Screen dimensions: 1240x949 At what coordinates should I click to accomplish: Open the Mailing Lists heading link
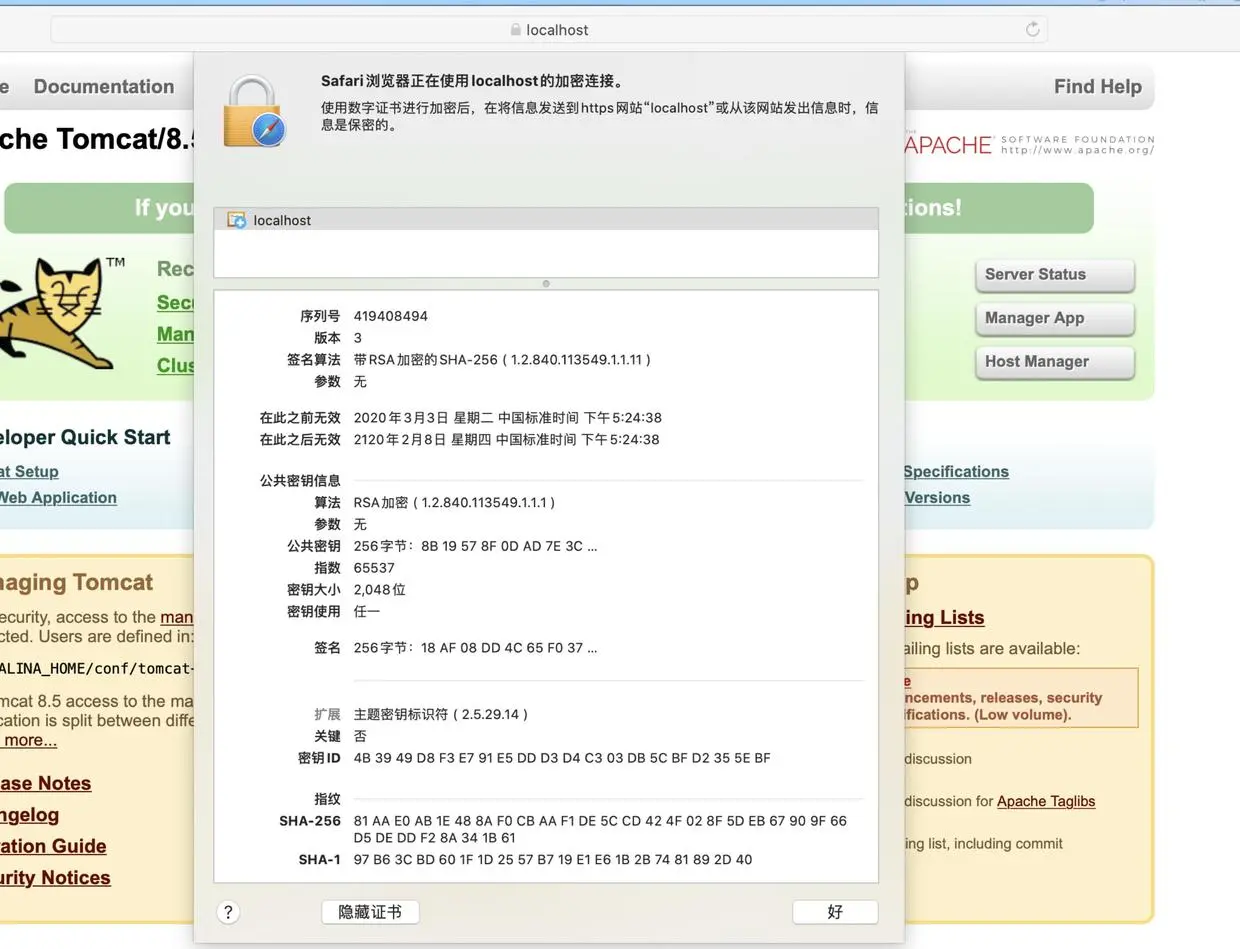(x=944, y=618)
